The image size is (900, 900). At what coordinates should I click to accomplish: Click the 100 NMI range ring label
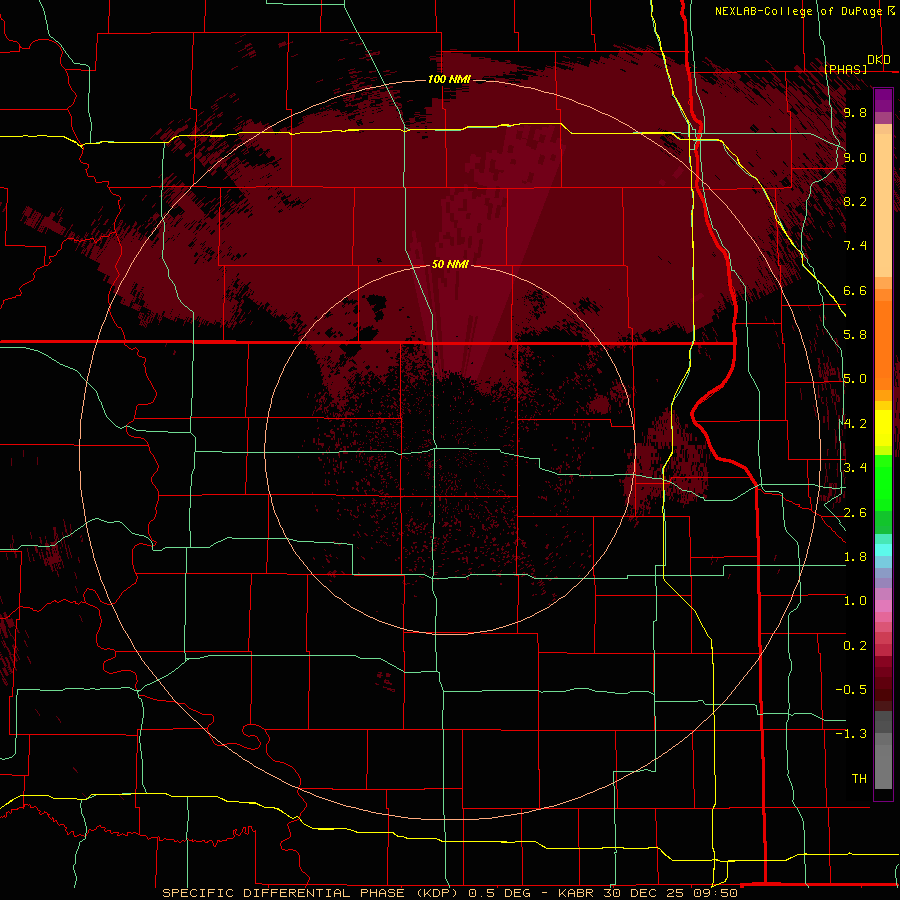pyautogui.click(x=449, y=79)
